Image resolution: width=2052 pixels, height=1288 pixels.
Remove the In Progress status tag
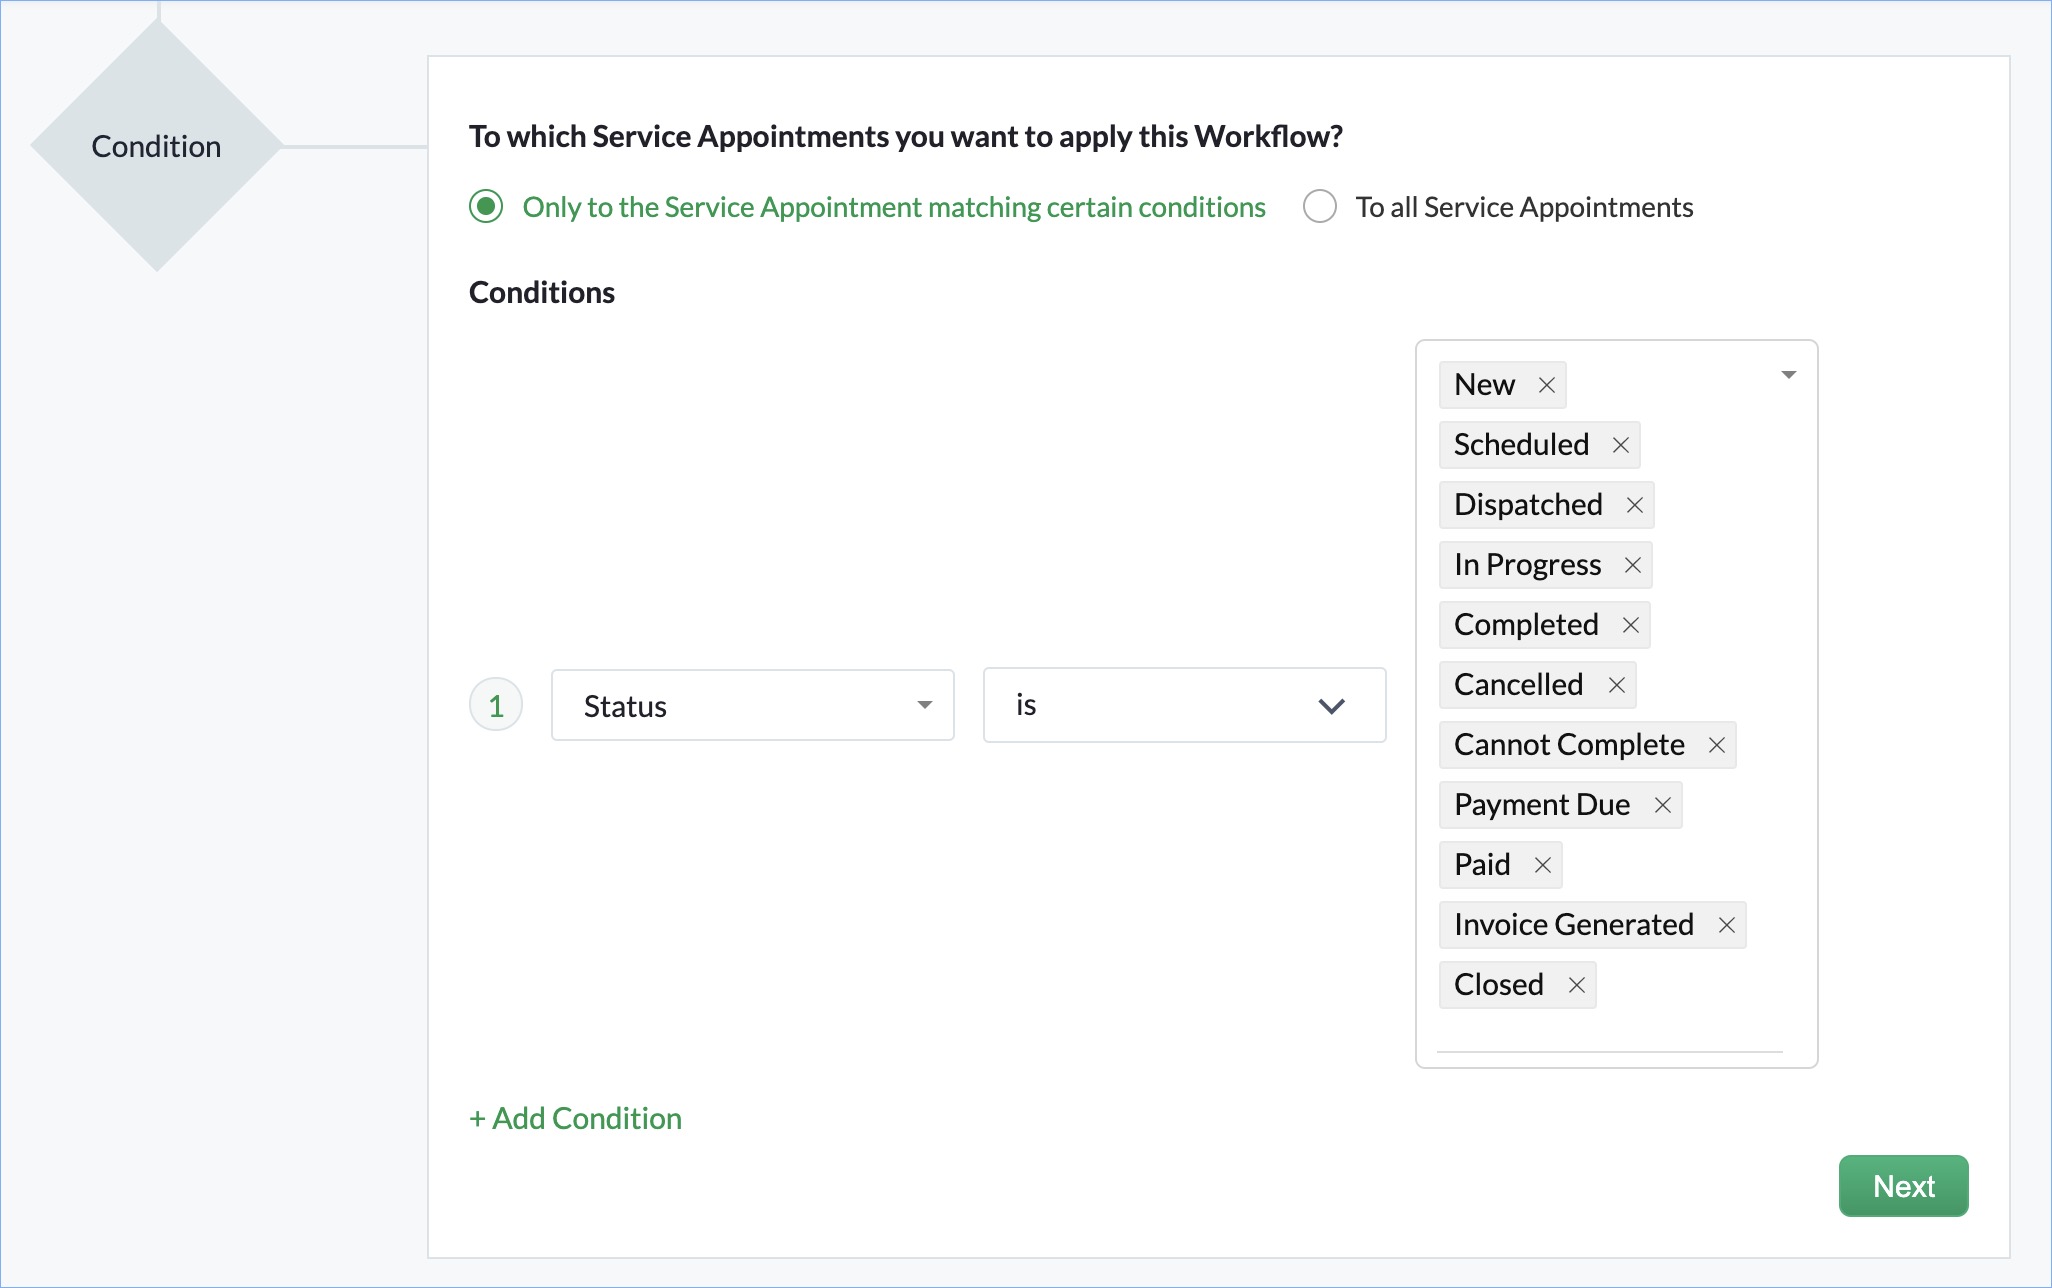1632,565
